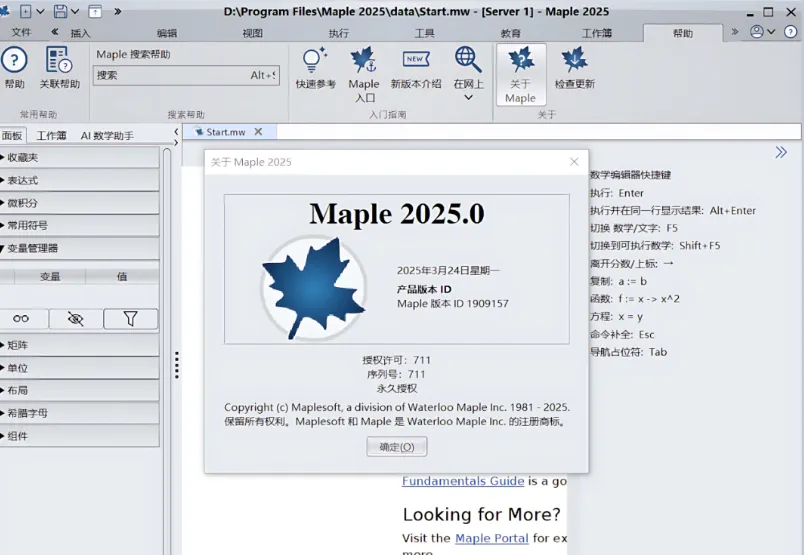Open Maple Portal (Maple 入口)
The width and height of the screenshot is (804, 555).
364,75
